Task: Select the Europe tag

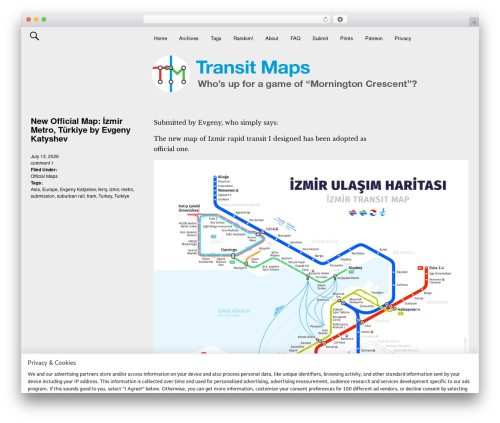Action: coord(50,189)
